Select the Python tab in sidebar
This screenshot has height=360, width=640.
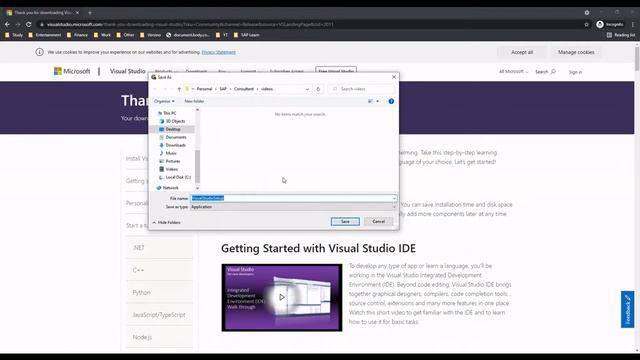click(159, 292)
